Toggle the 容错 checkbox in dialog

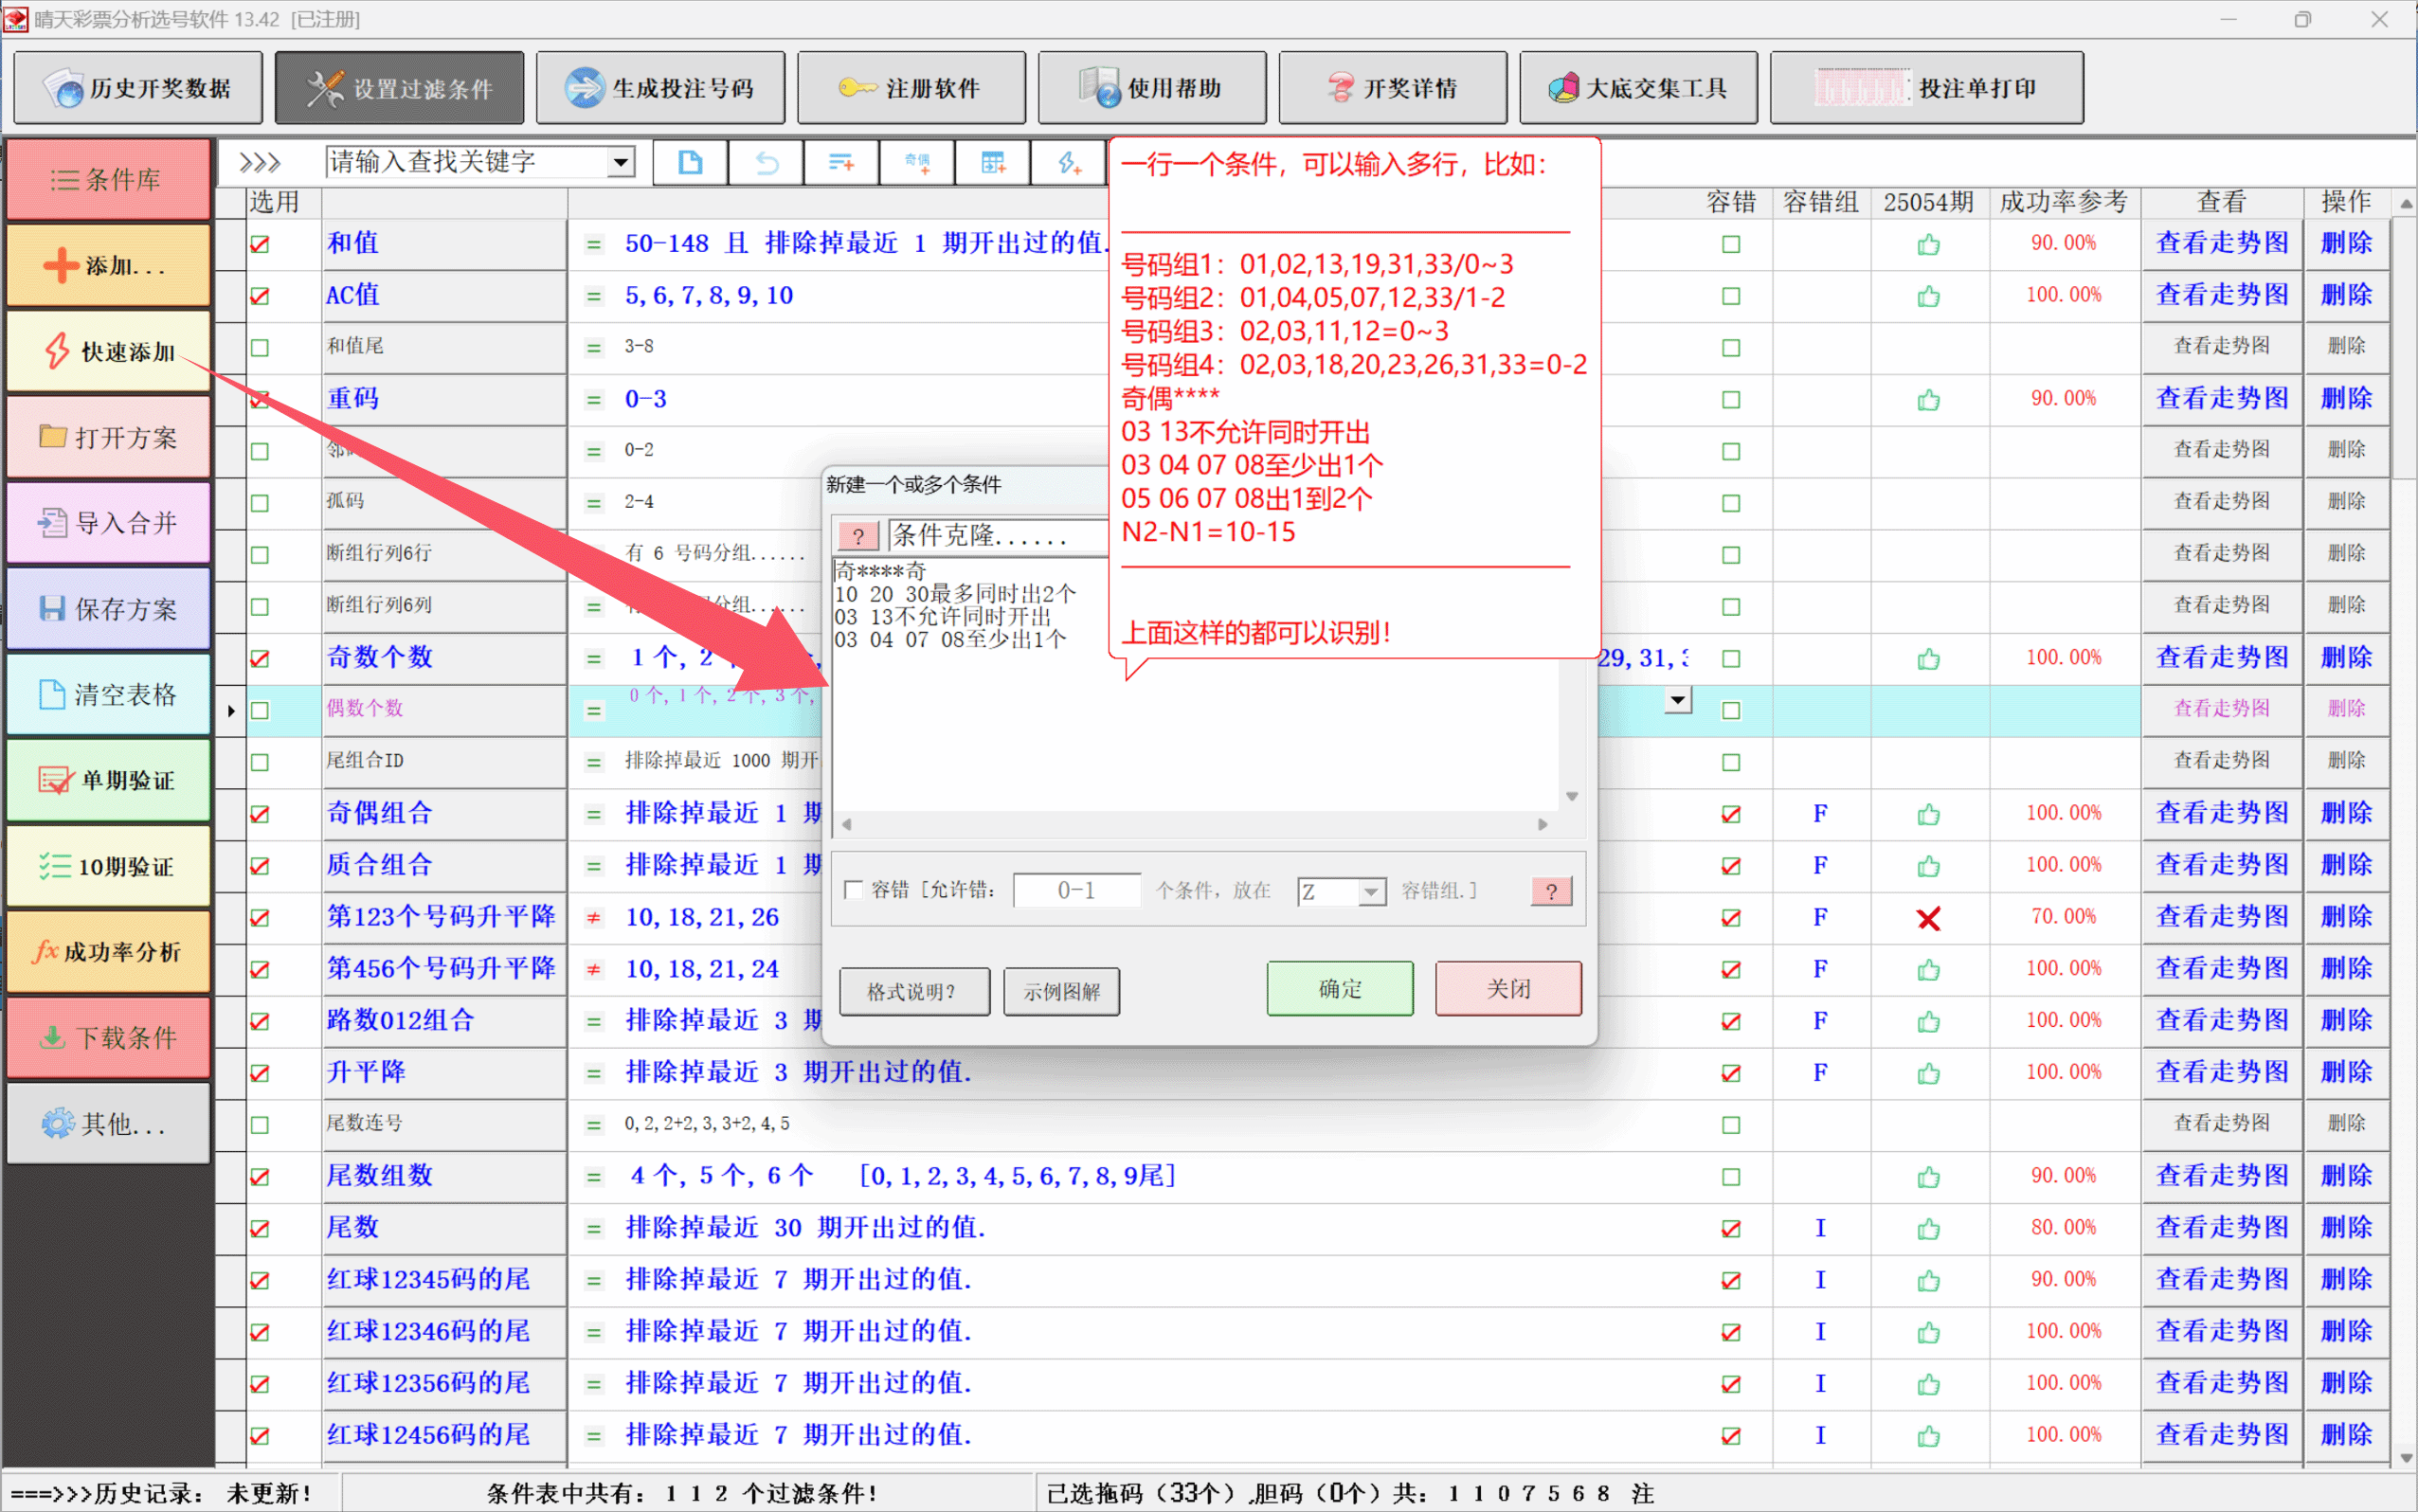(x=854, y=890)
